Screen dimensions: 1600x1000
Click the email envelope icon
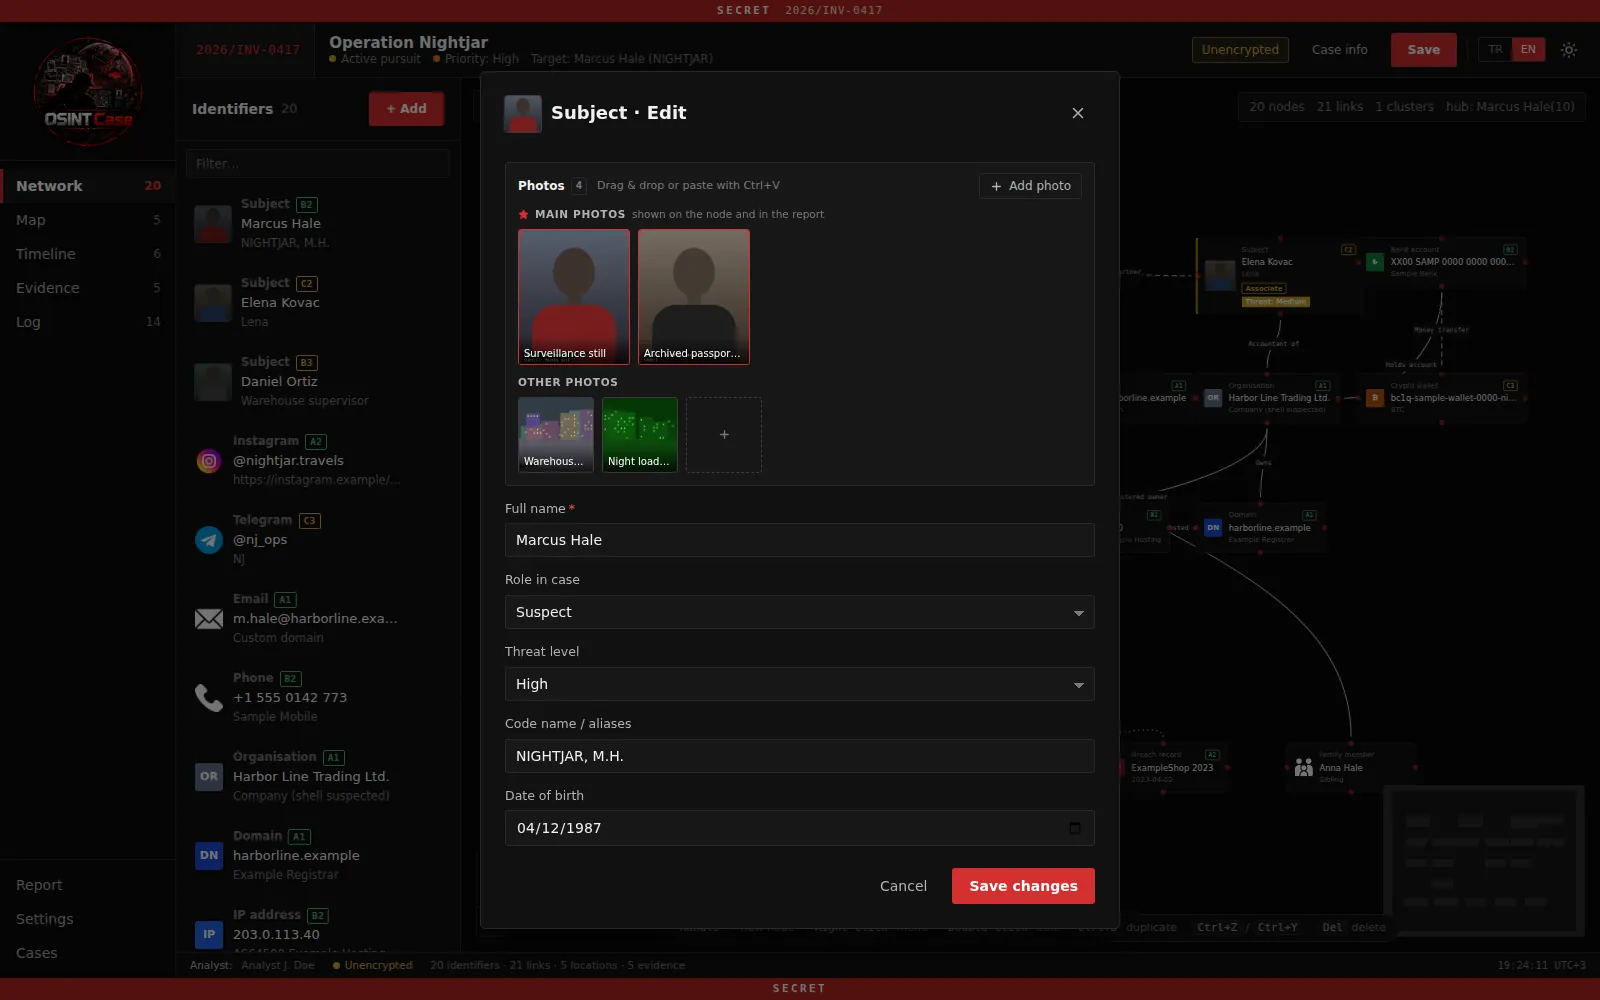pos(209,619)
